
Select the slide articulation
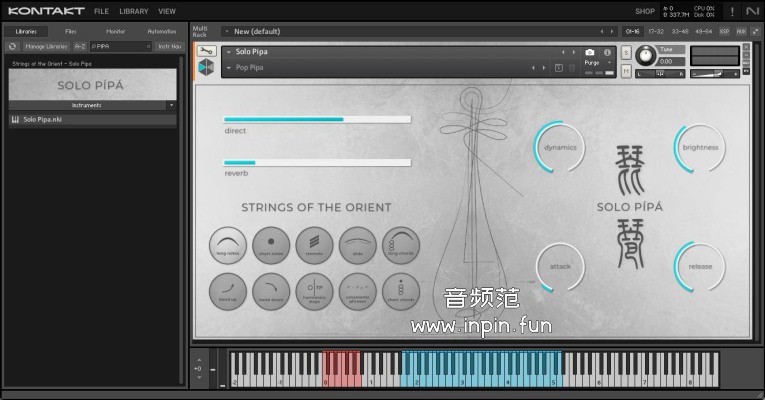[358, 245]
